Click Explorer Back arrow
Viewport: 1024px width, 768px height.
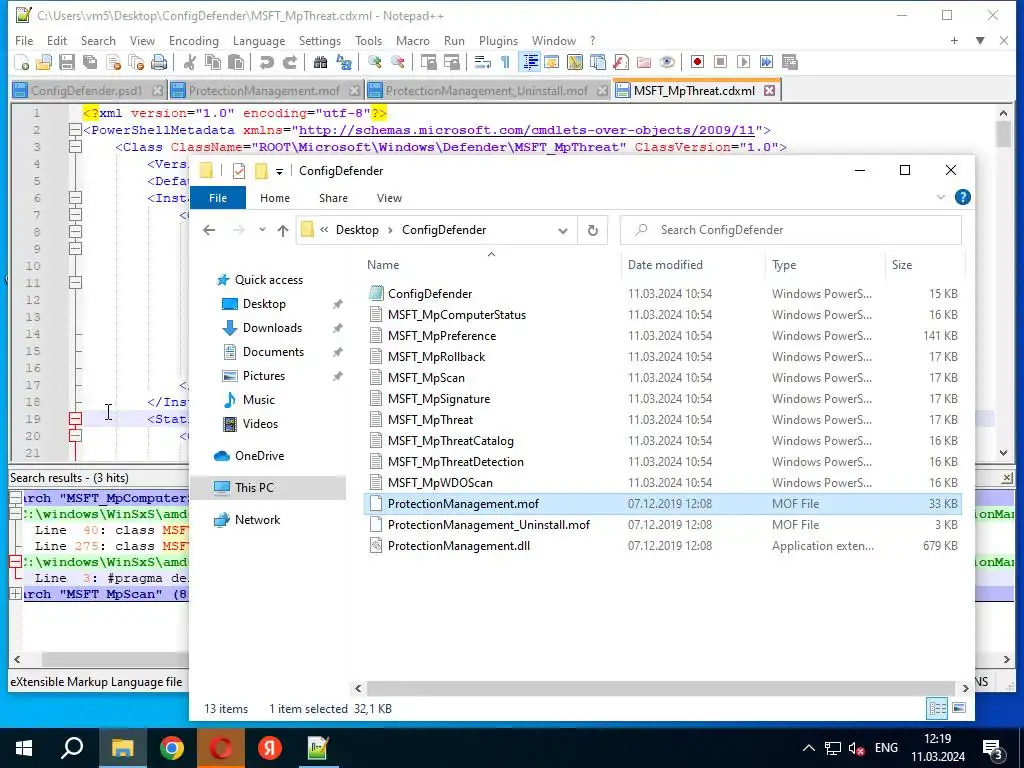(x=209, y=230)
